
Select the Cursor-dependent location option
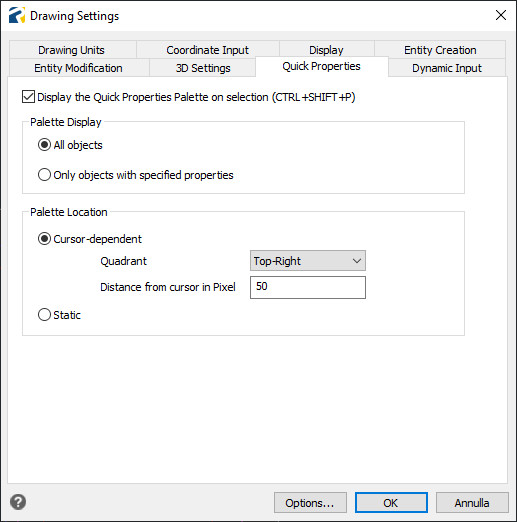tap(44, 239)
